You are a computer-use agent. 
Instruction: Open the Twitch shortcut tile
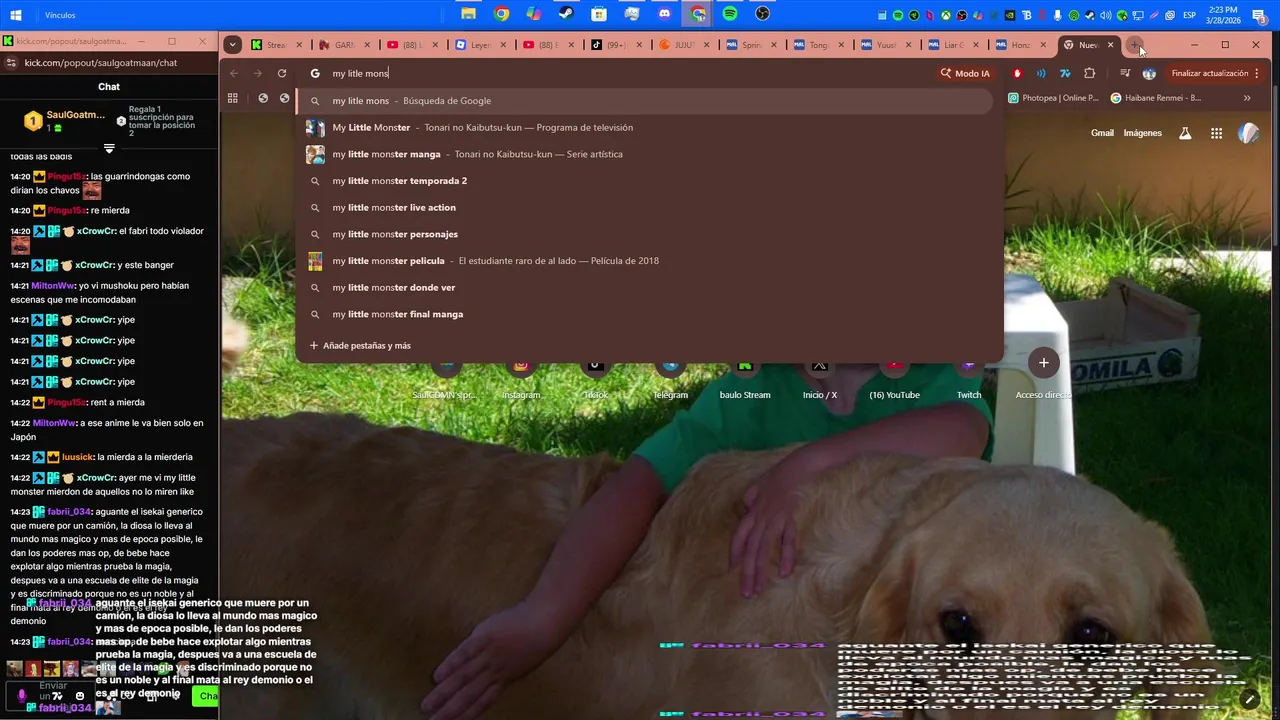pyautogui.click(x=969, y=378)
